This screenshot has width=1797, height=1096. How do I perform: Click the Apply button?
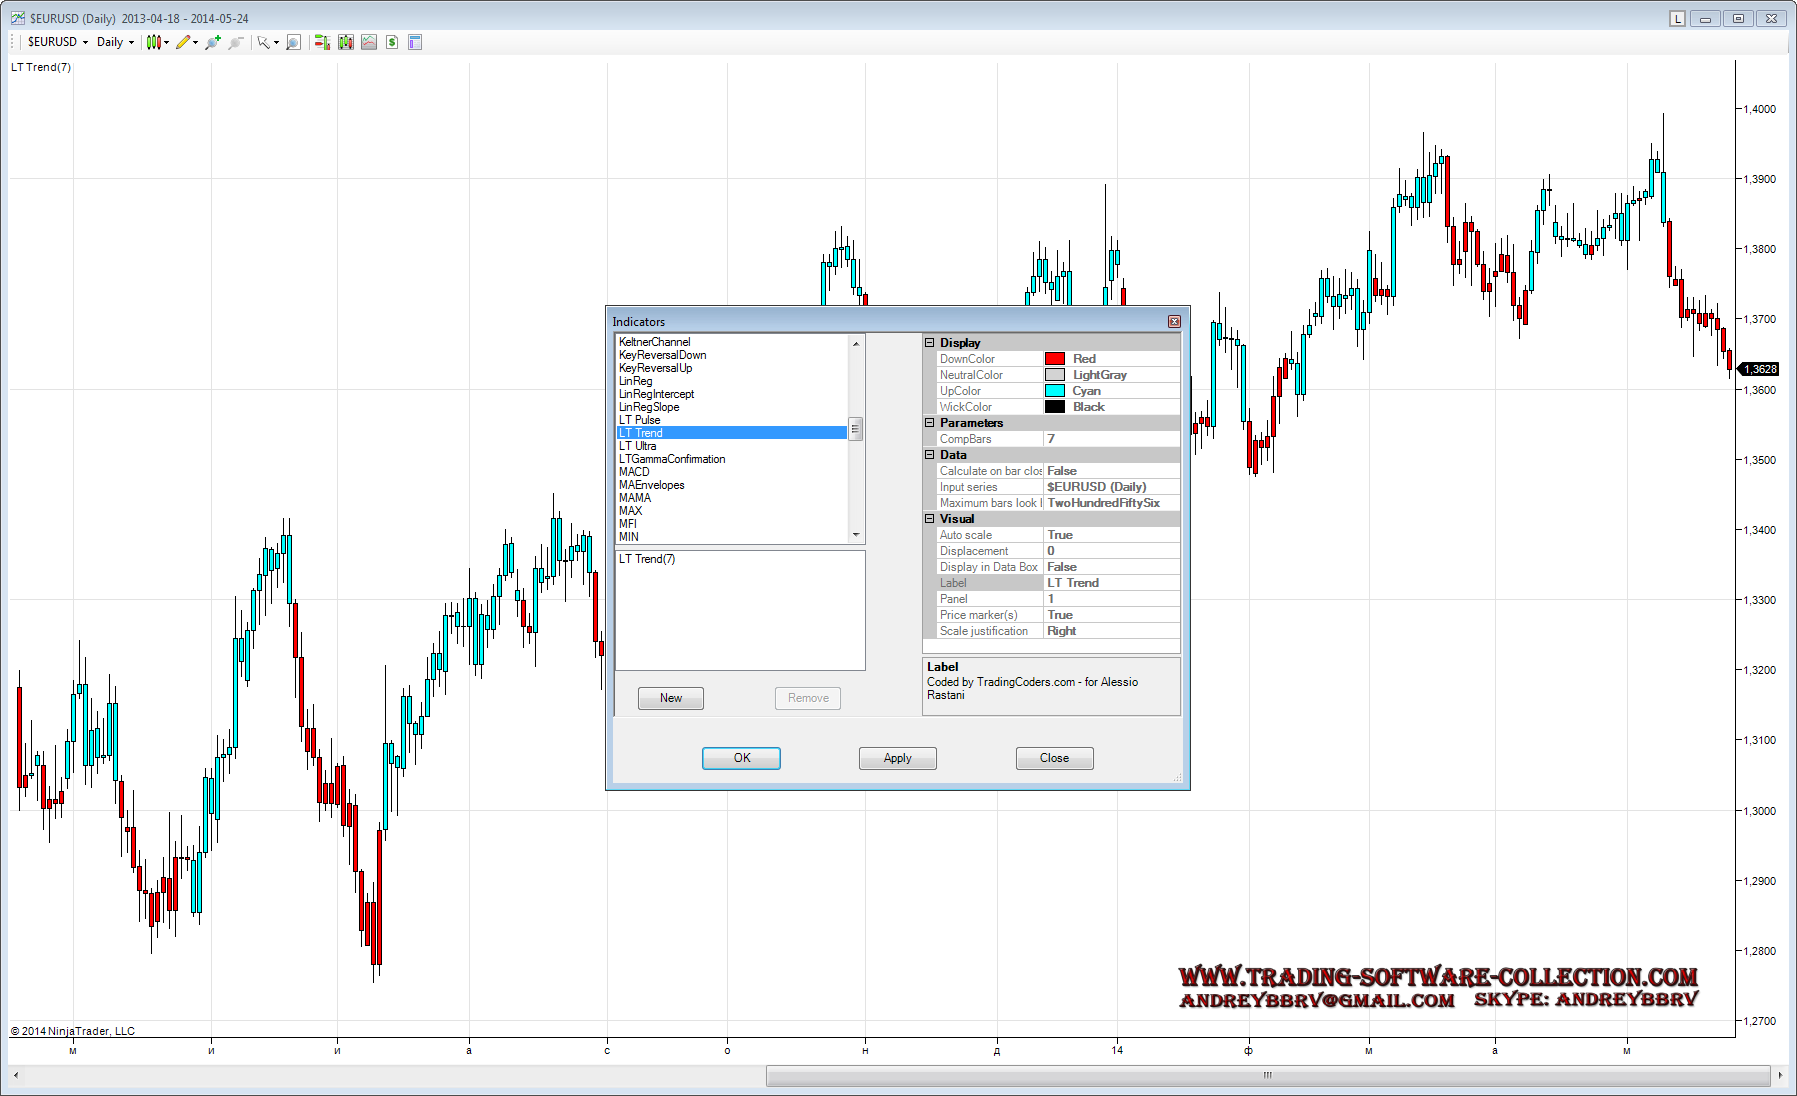point(897,758)
